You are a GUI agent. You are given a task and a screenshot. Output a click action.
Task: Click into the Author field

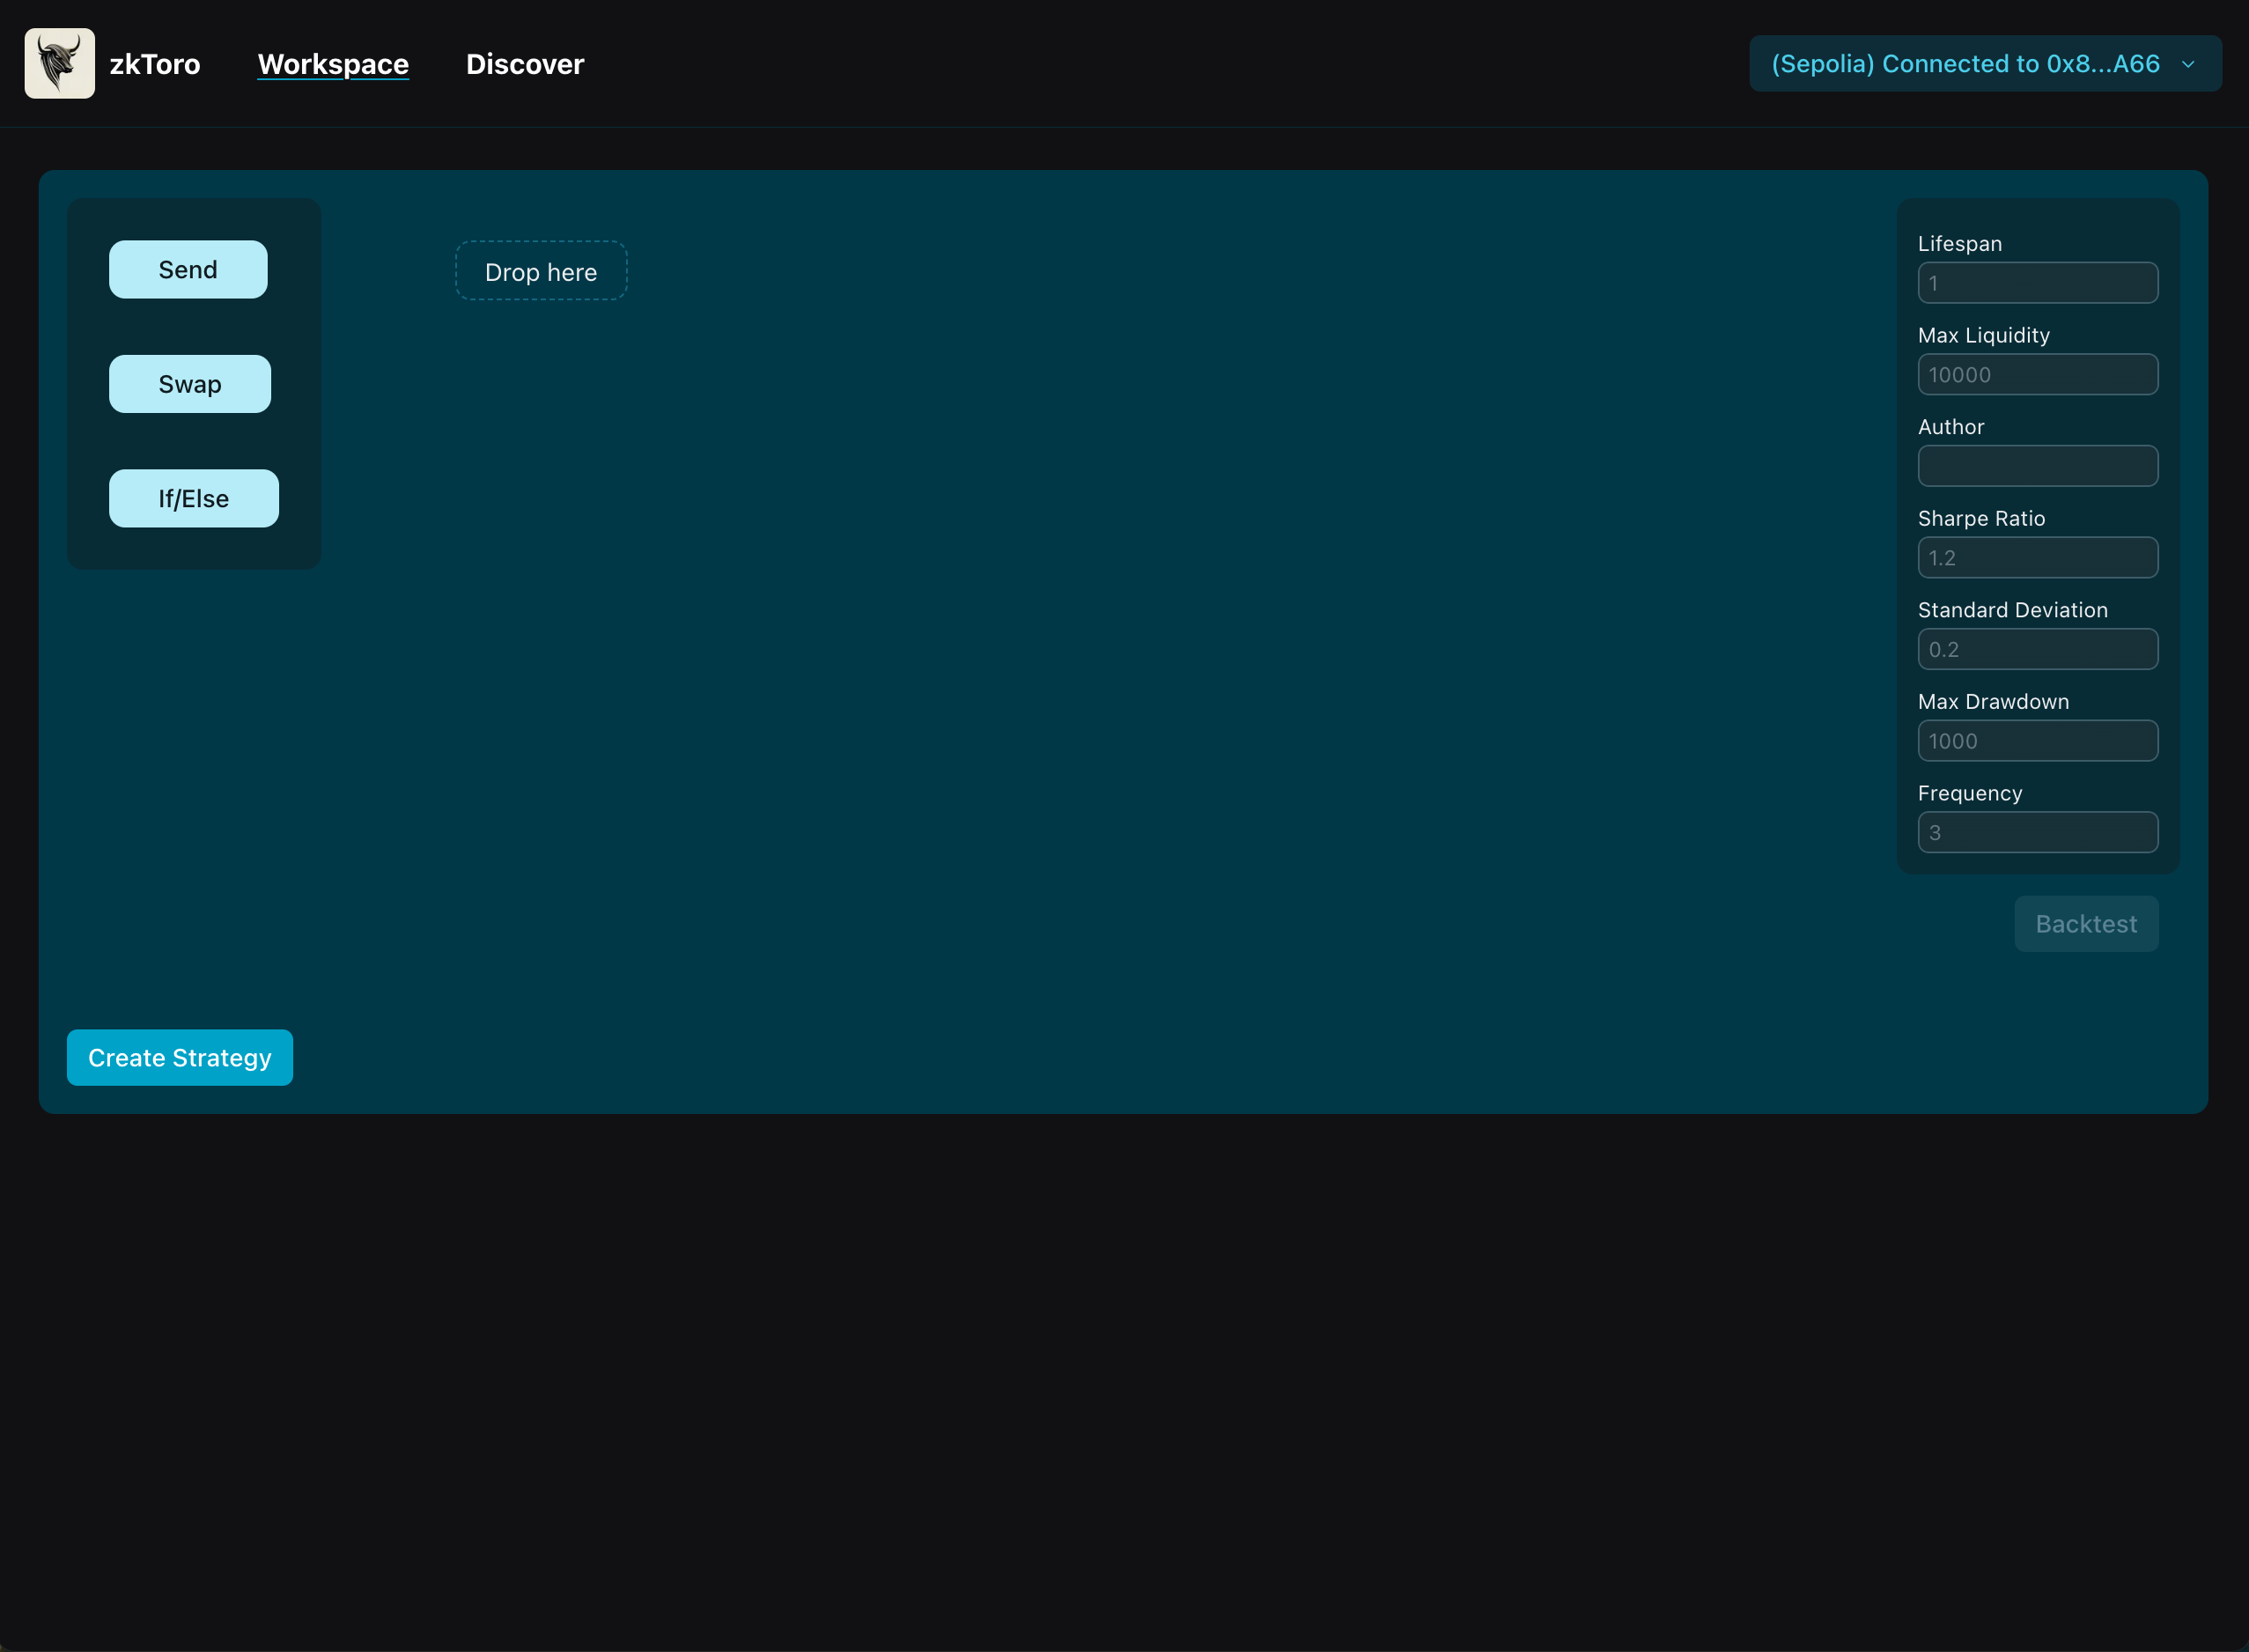pyautogui.click(x=2037, y=466)
